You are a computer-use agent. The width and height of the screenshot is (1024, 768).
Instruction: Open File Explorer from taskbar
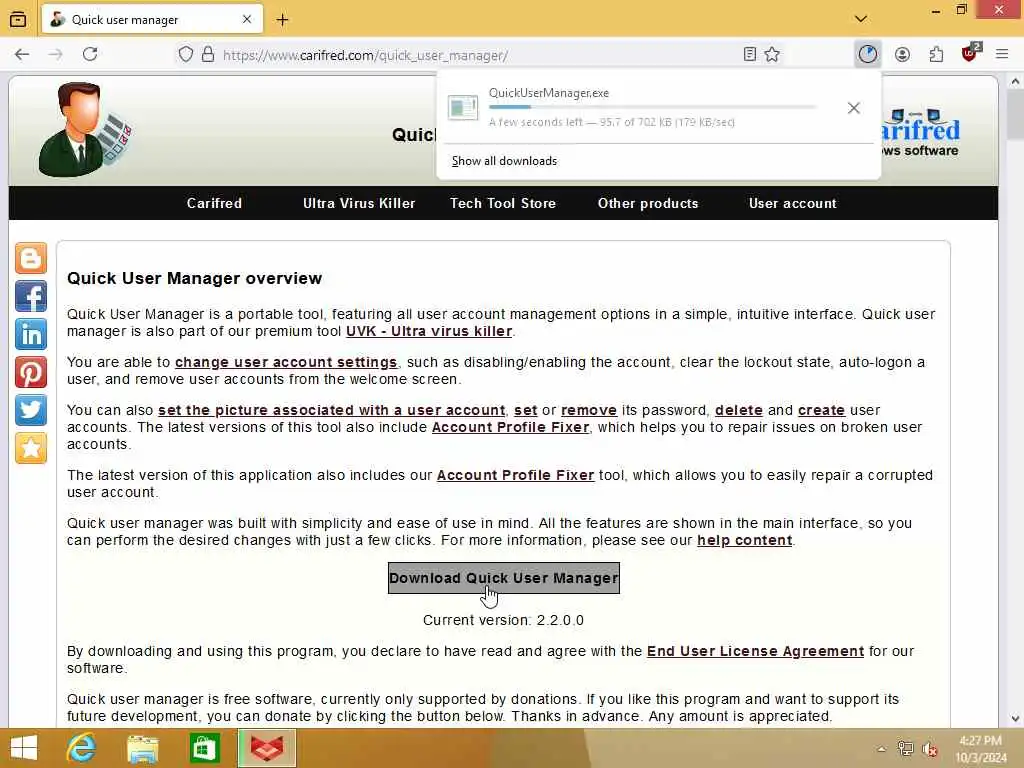click(x=142, y=748)
